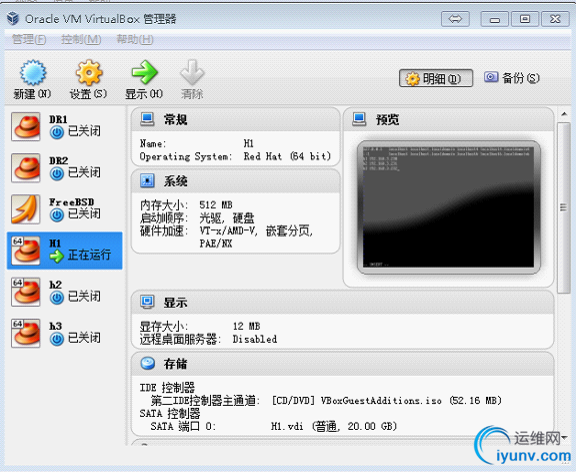Click the Preview (预览) section header

click(449, 120)
